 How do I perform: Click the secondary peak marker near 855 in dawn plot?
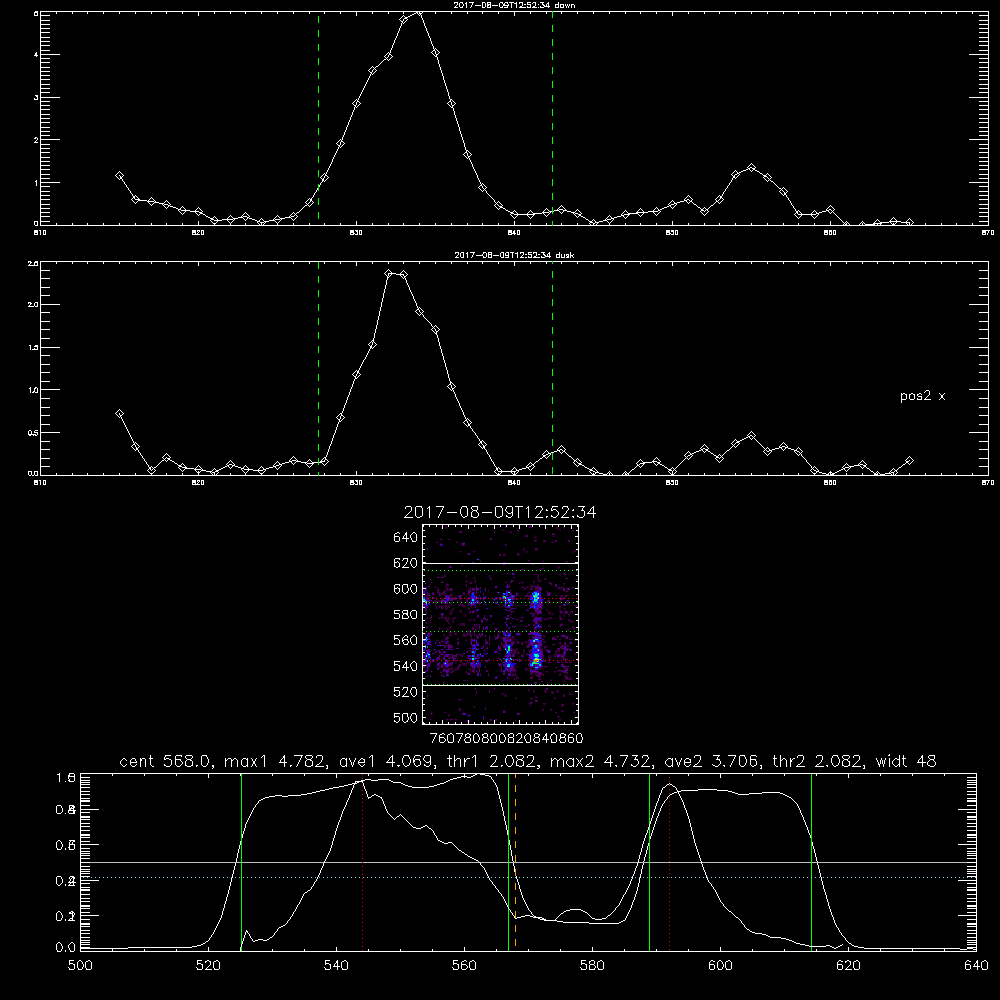751,168
